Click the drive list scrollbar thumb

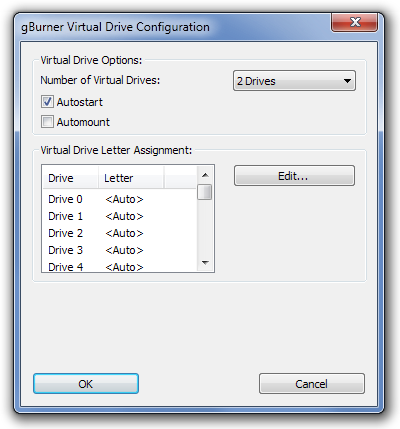click(205, 192)
